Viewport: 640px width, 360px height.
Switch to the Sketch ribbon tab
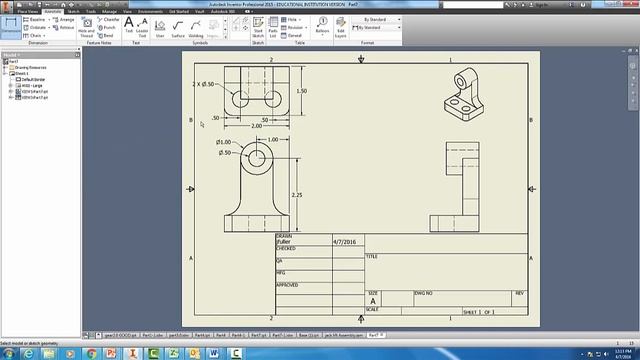coord(73,11)
